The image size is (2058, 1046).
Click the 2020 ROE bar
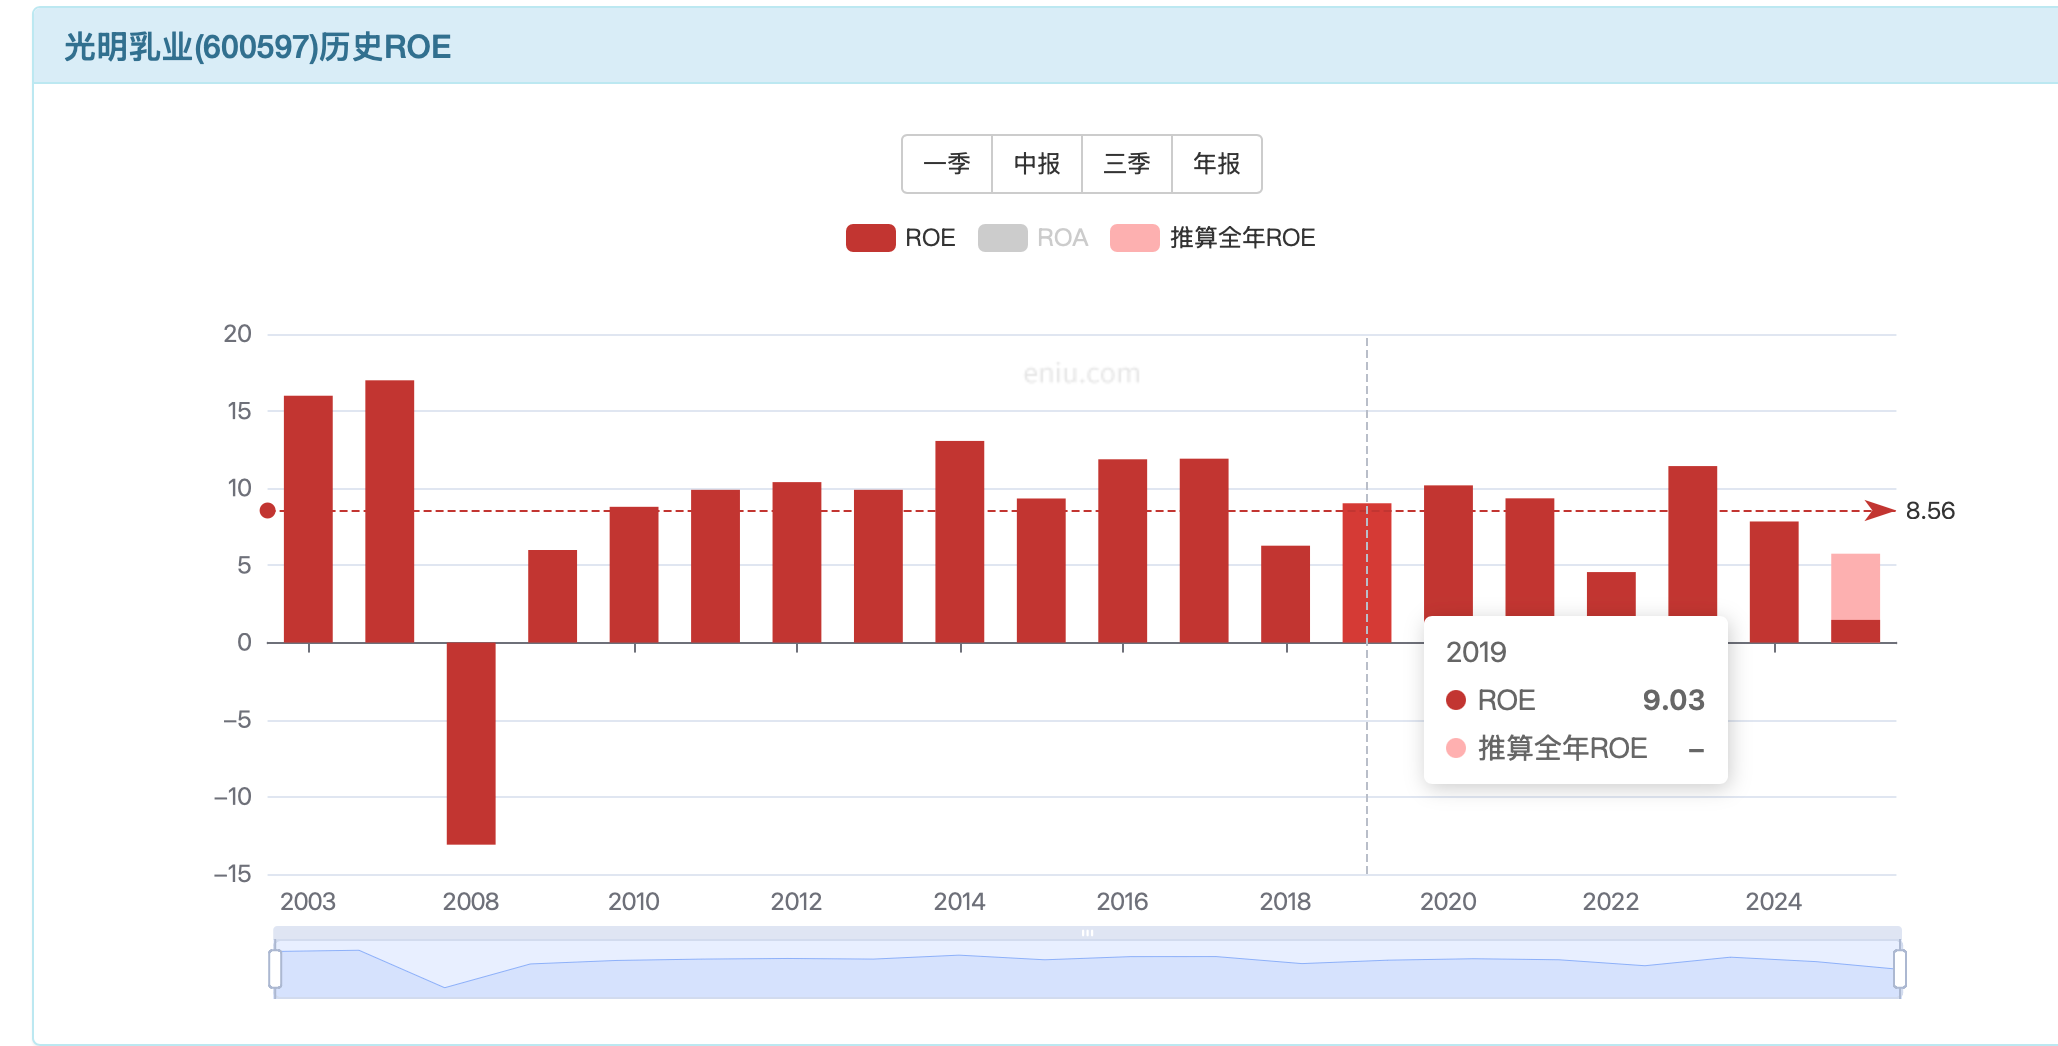click(1448, 550)
